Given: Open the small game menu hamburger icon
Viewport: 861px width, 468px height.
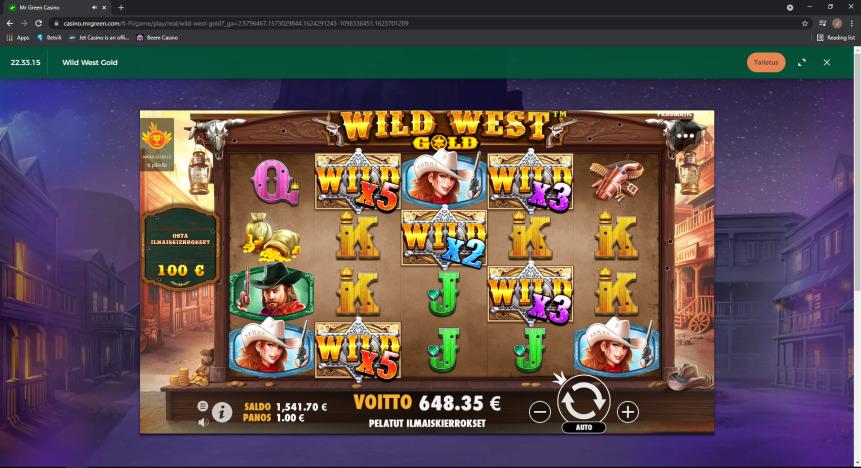Looking at the screenshot, I should point(203,406).
